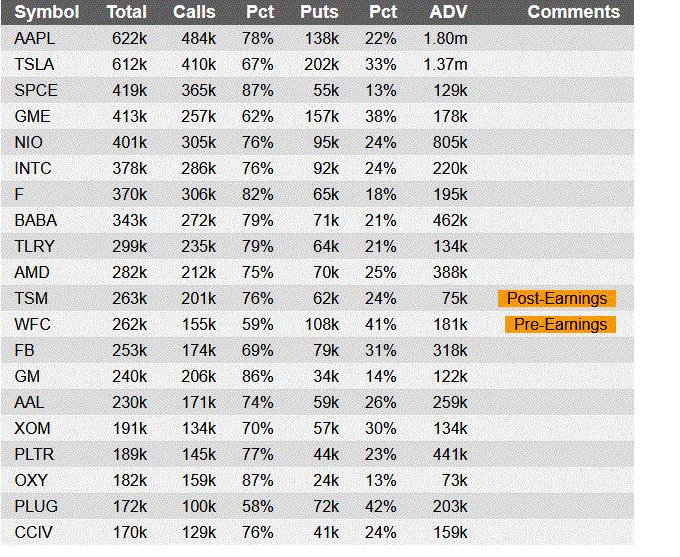Screen dimensions: 680x557
Task: Select the ADV column header
Action: click(448, 12)
